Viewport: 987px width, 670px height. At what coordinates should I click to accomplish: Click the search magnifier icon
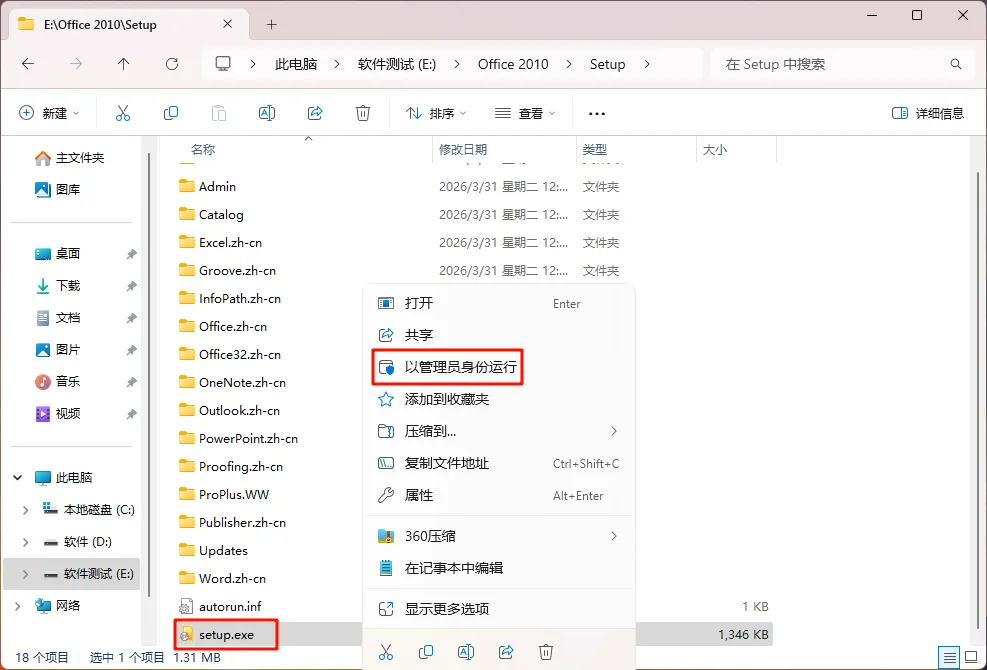click(x=956, y=64)
